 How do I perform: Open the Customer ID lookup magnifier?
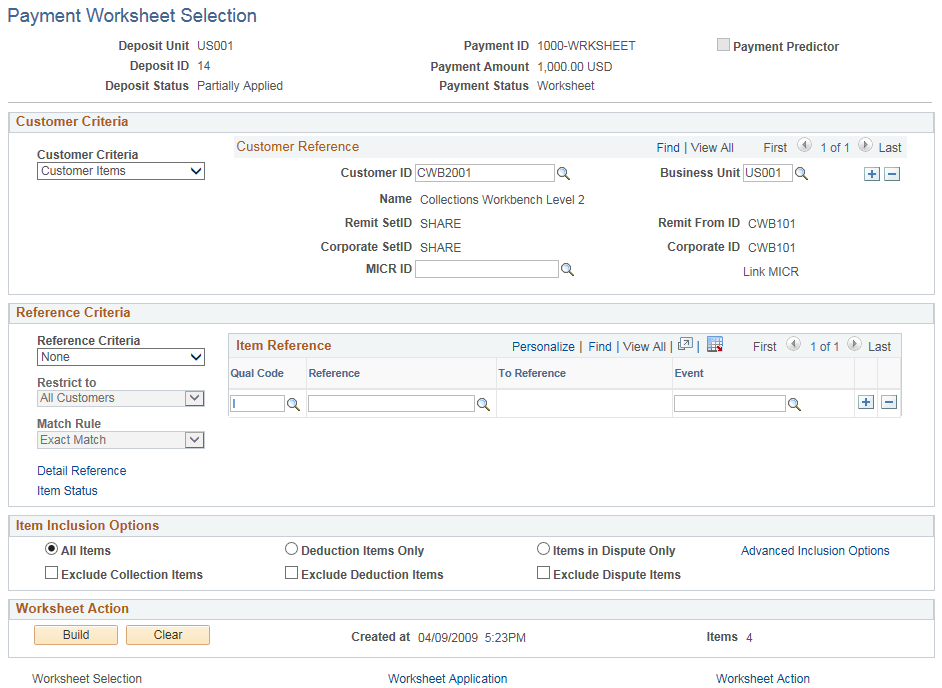pyautogui.click(x=563, y=173)
